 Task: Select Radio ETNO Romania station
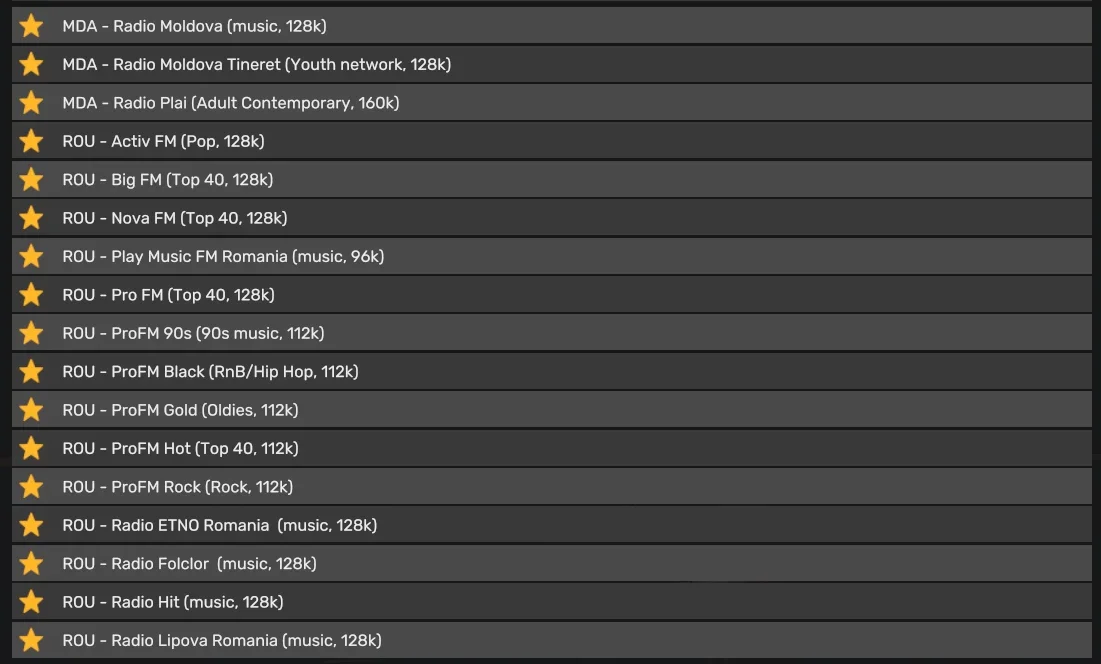(219, 525)
